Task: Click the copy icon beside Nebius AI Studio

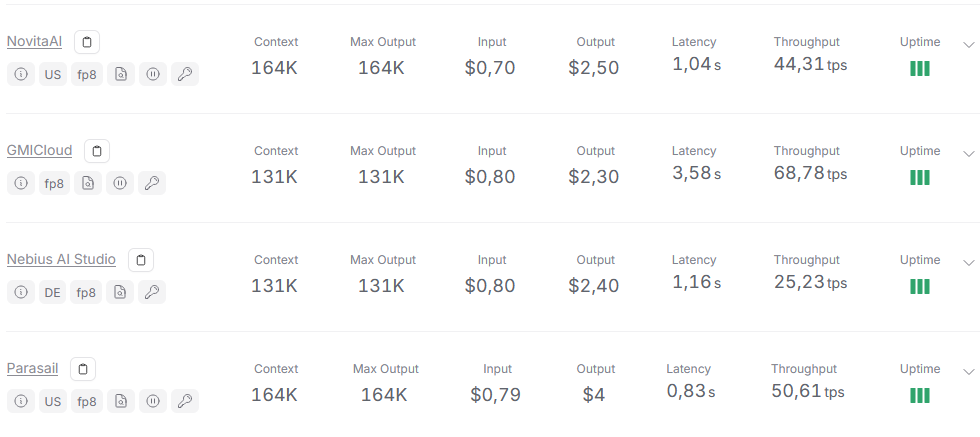Action: [141, 259]
